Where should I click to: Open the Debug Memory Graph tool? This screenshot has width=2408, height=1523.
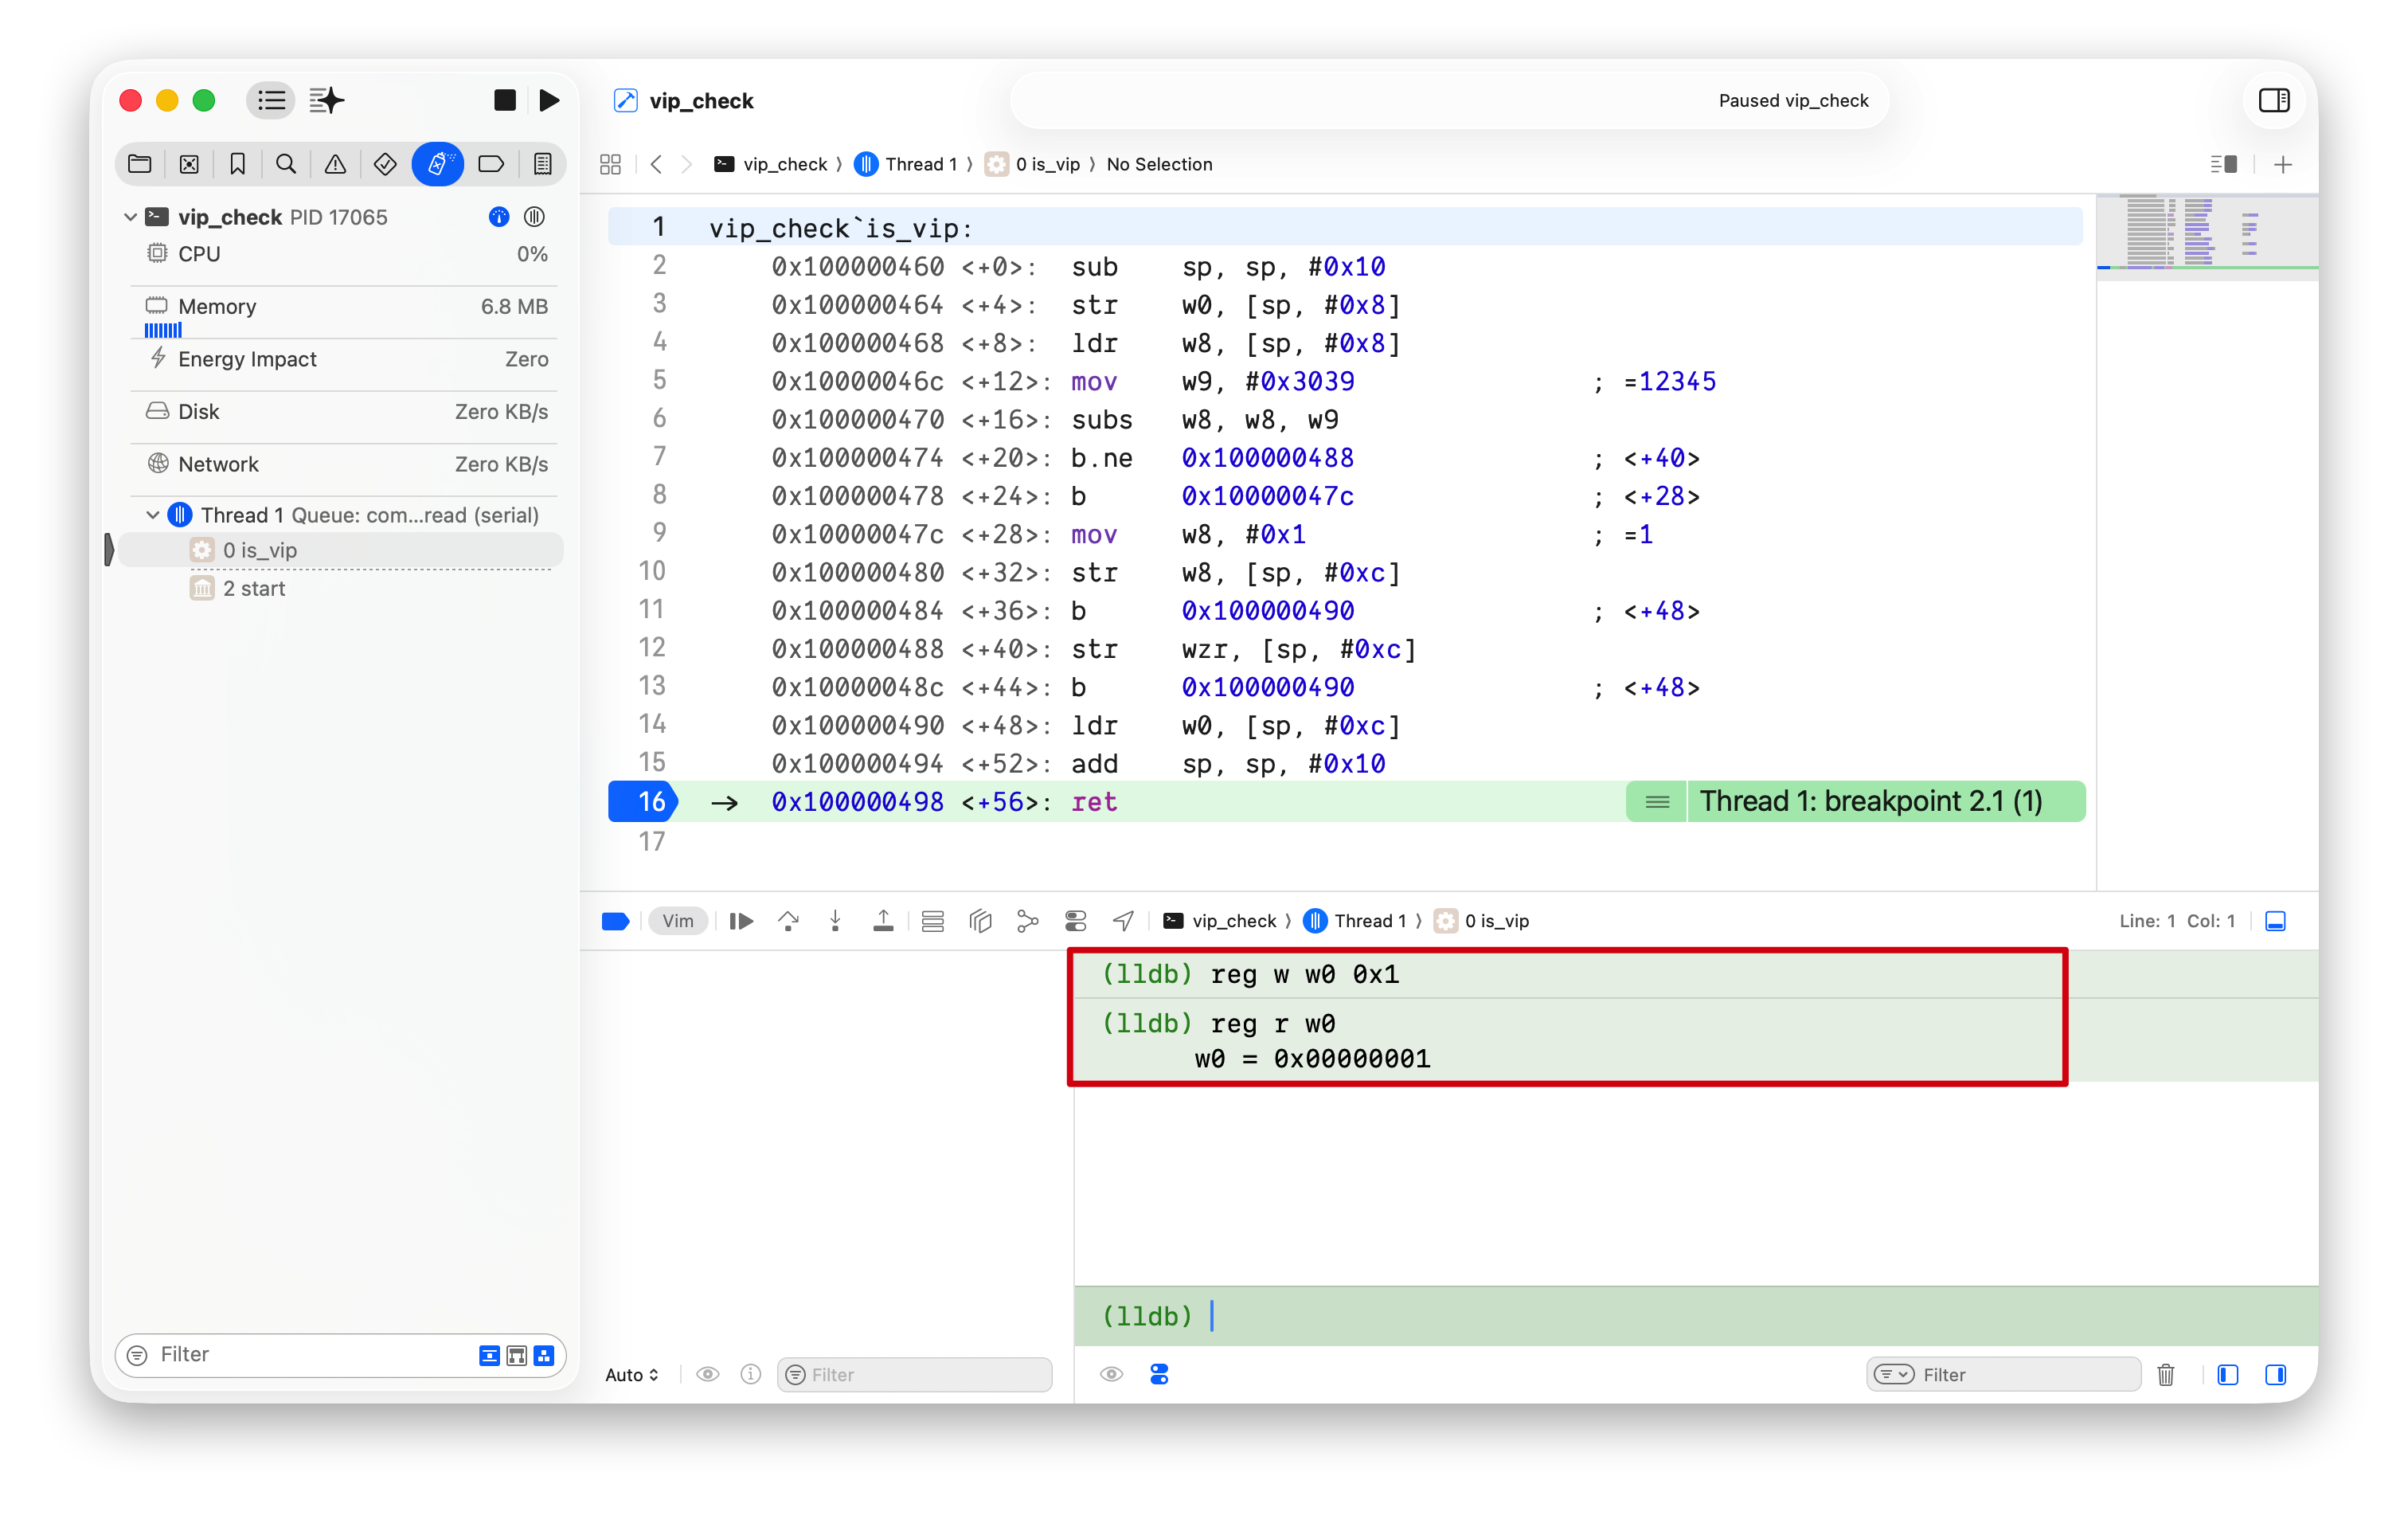(x=1027, y=921)
